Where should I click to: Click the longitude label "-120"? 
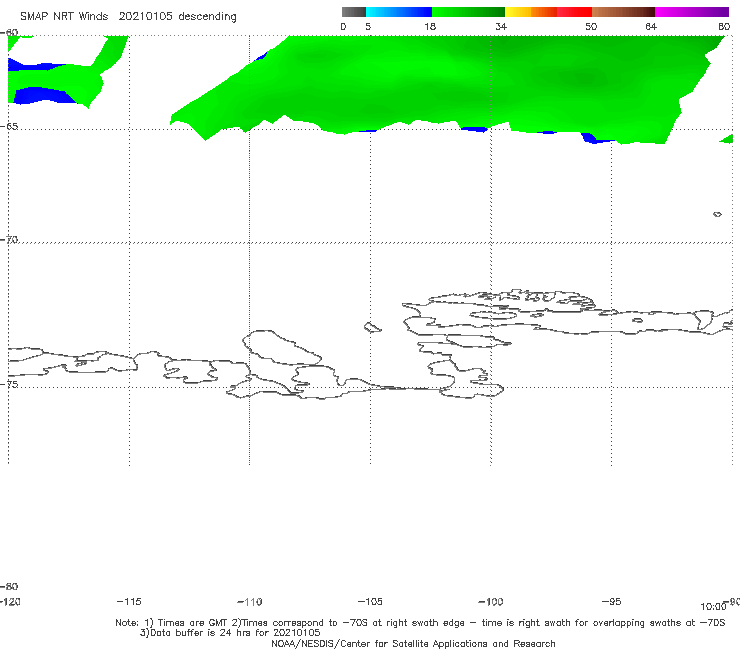10,601
